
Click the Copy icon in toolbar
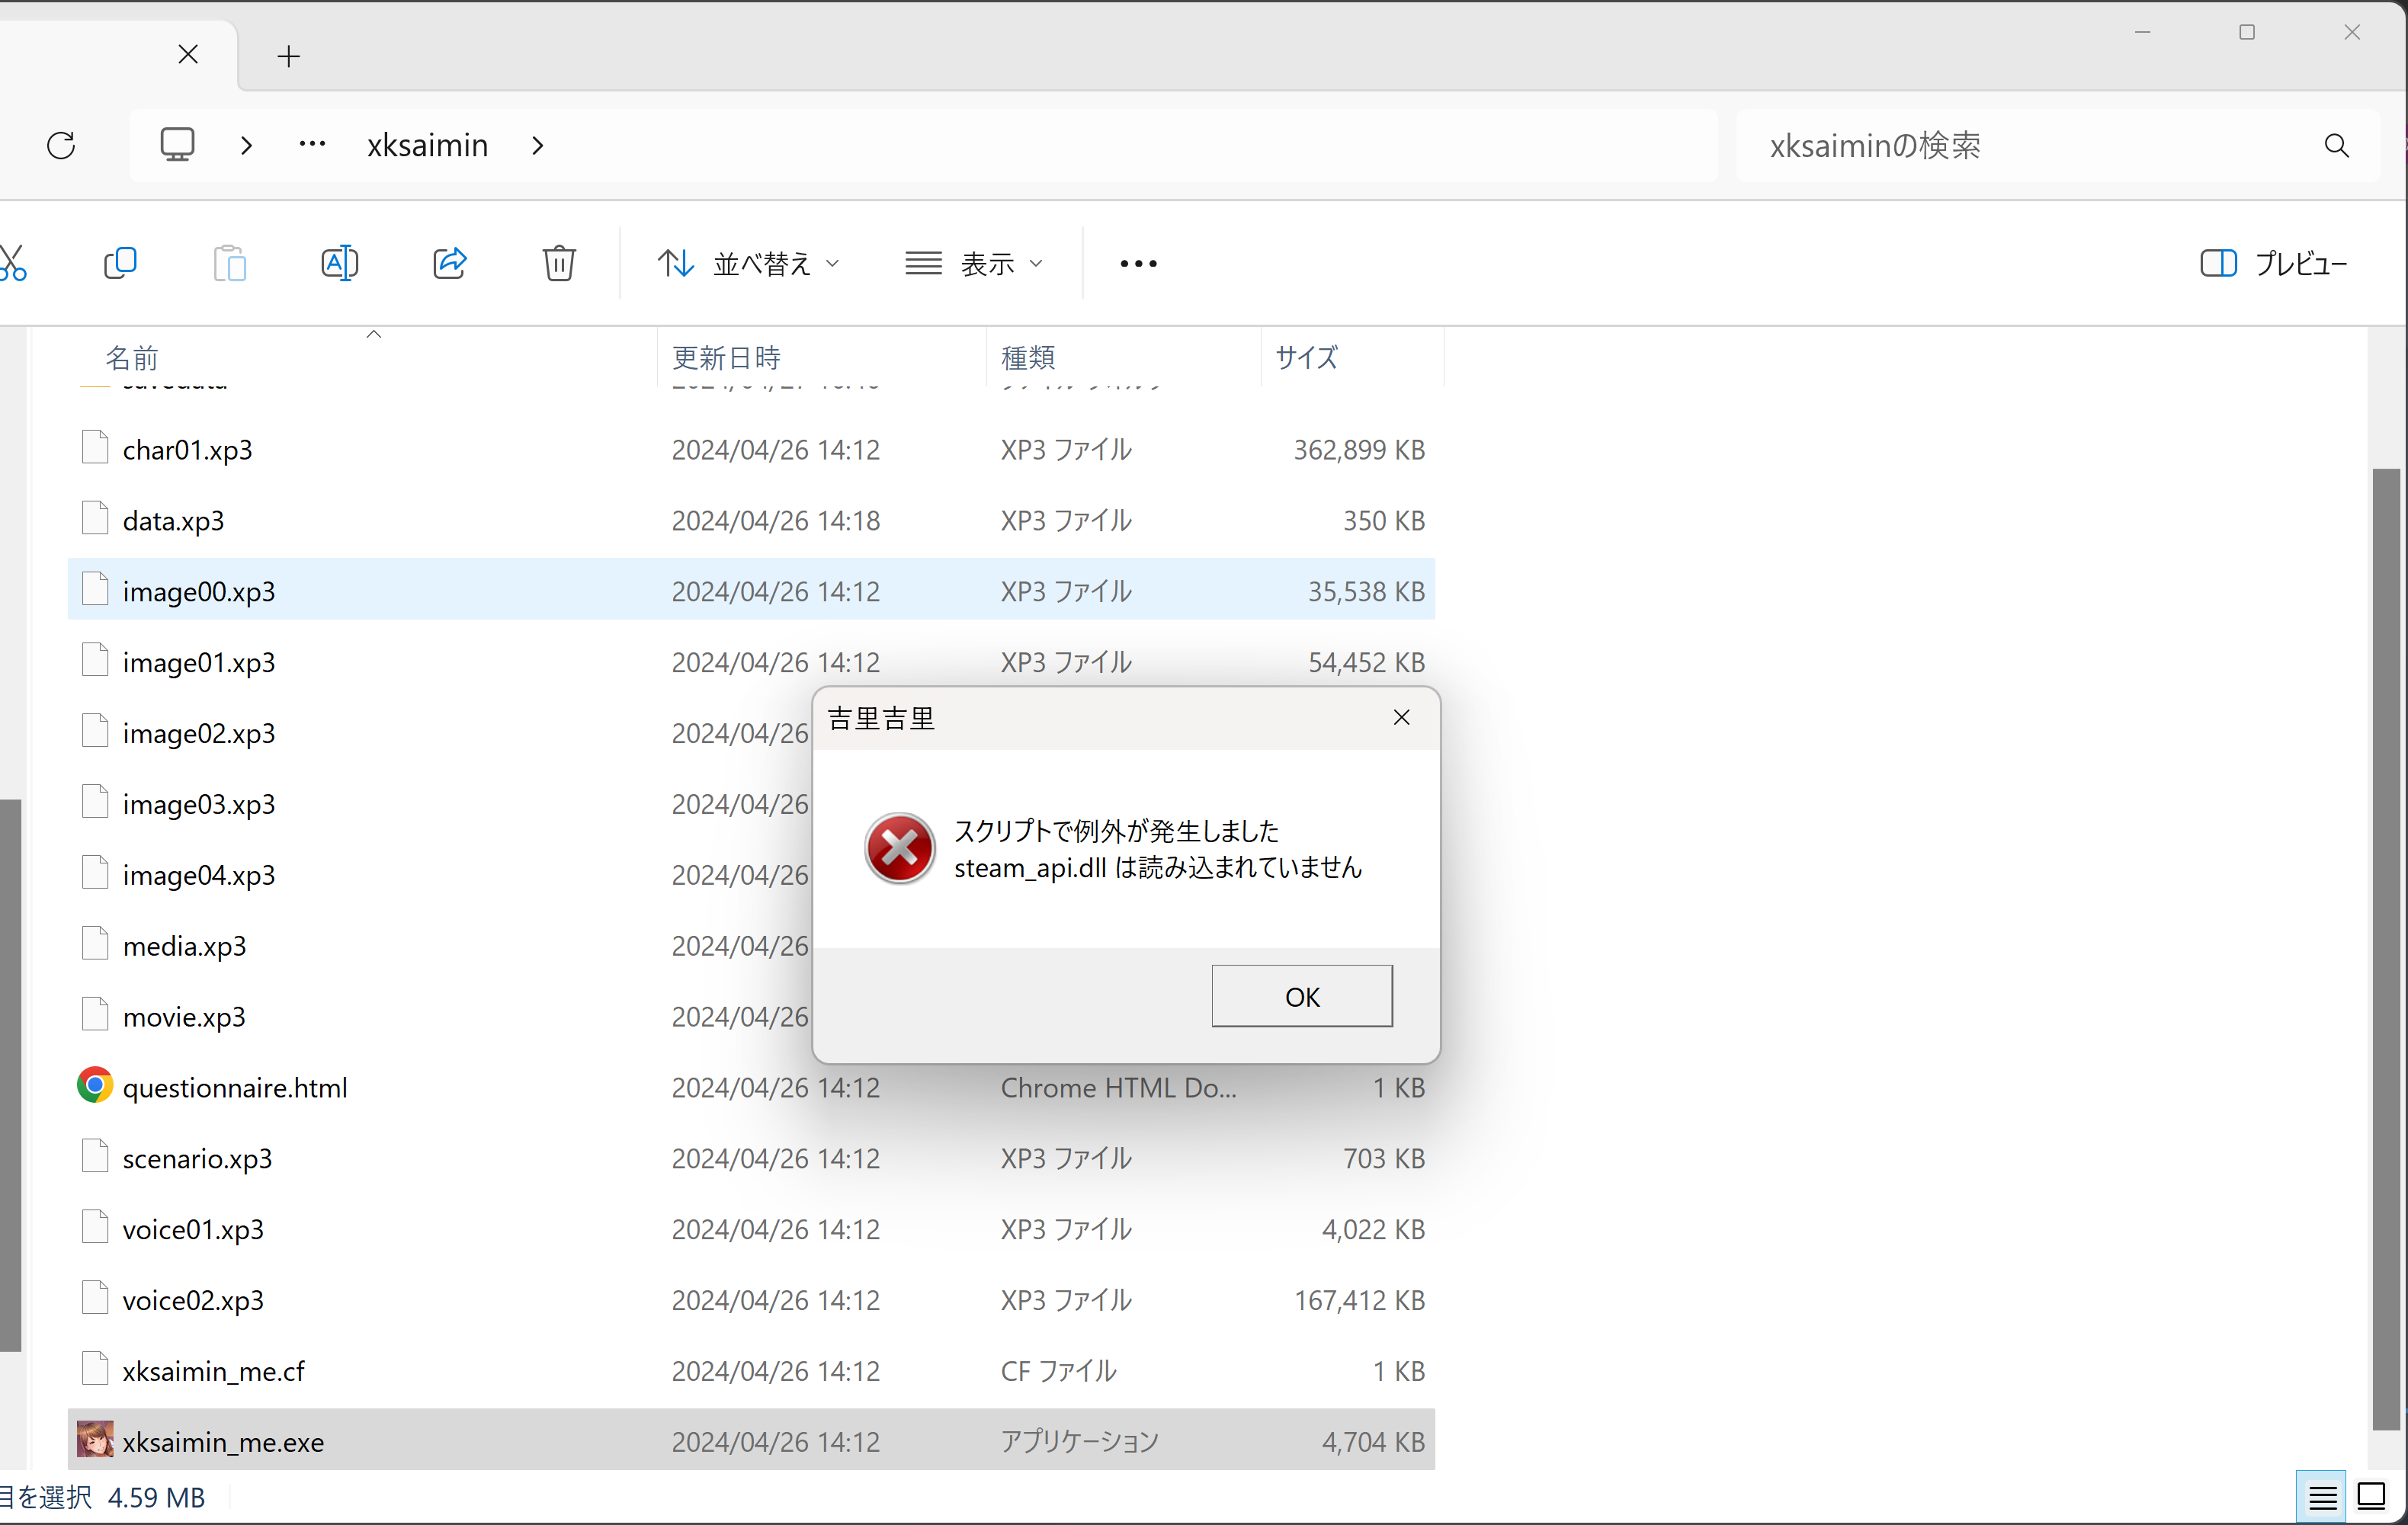point(120,264)
